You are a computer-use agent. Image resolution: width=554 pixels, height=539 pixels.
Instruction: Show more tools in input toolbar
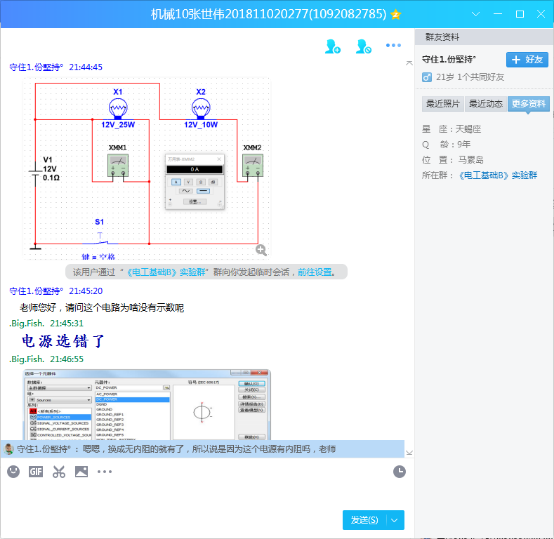coord(105,472)
